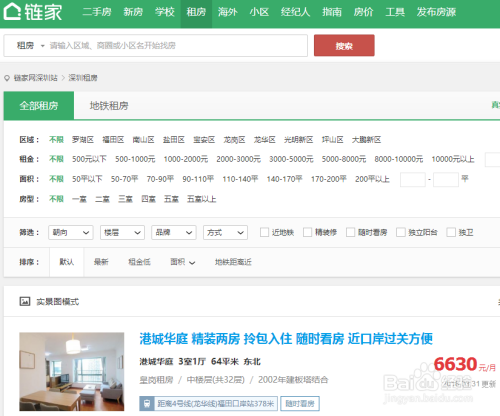This screenshot has height=416, width=500.
Task: Open 链家网深圳站 breadcrumb link
Action: (x=36, y=78)
